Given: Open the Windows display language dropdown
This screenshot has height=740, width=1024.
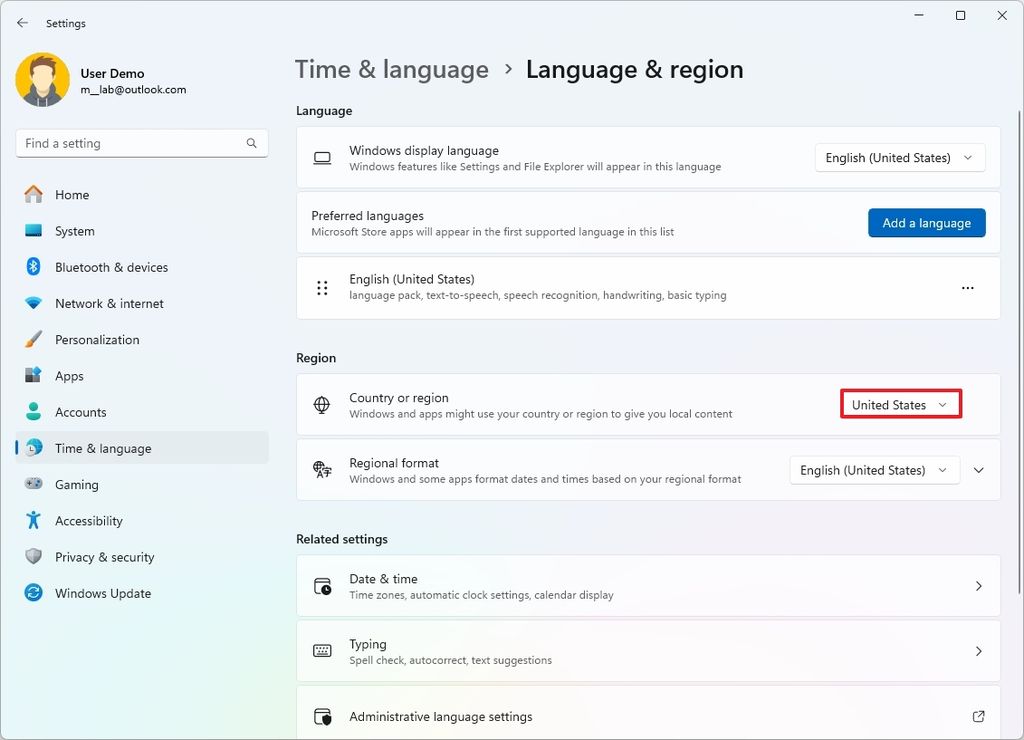Looking at the screenshot, I should [x=898, y=157].
